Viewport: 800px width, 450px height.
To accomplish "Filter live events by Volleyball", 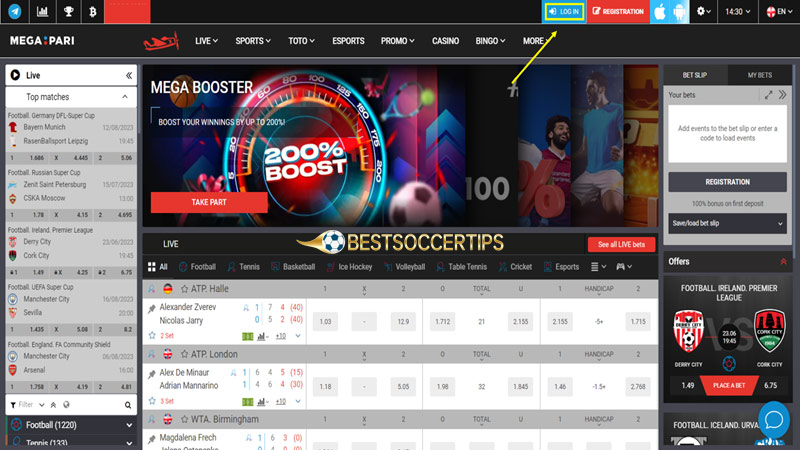I will coord(405,266).
